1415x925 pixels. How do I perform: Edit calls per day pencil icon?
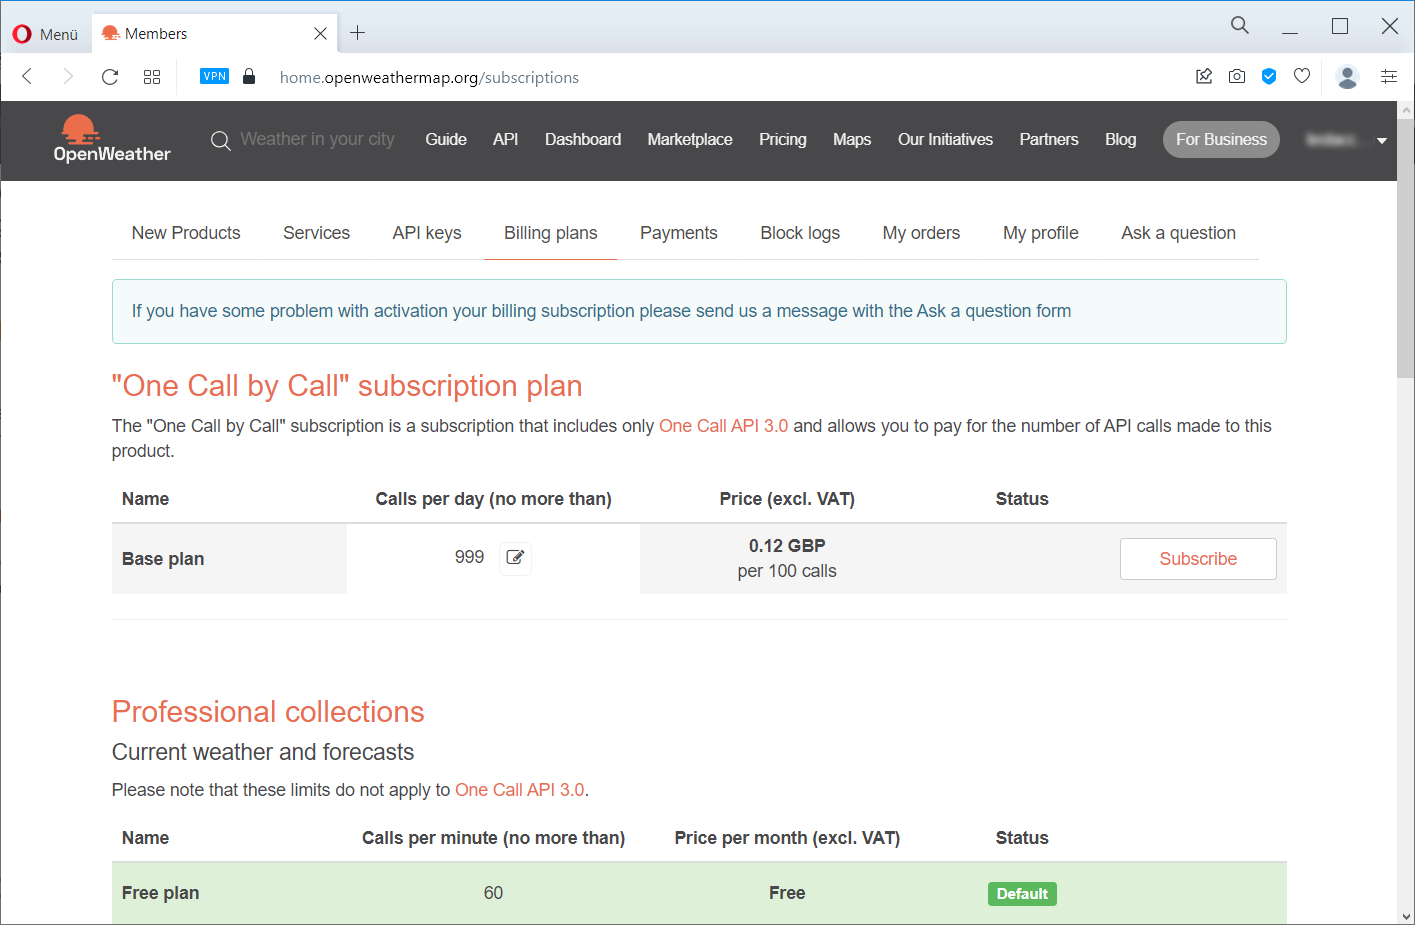click(515, 558)
